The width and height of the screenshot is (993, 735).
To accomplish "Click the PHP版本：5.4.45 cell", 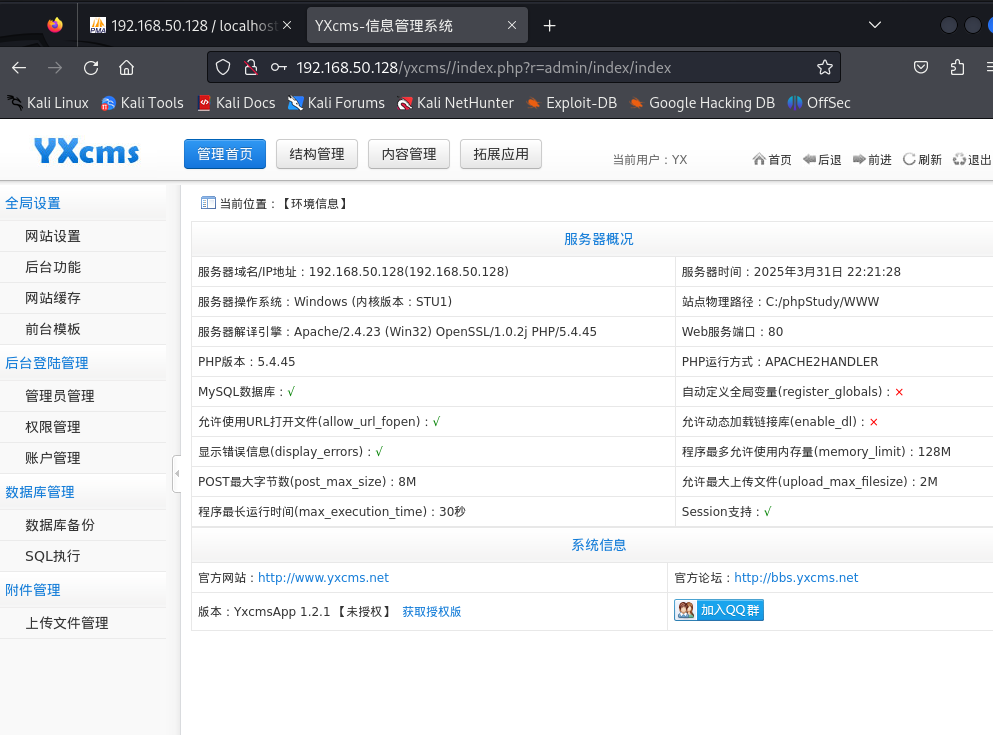I will [x=433, y=362].
